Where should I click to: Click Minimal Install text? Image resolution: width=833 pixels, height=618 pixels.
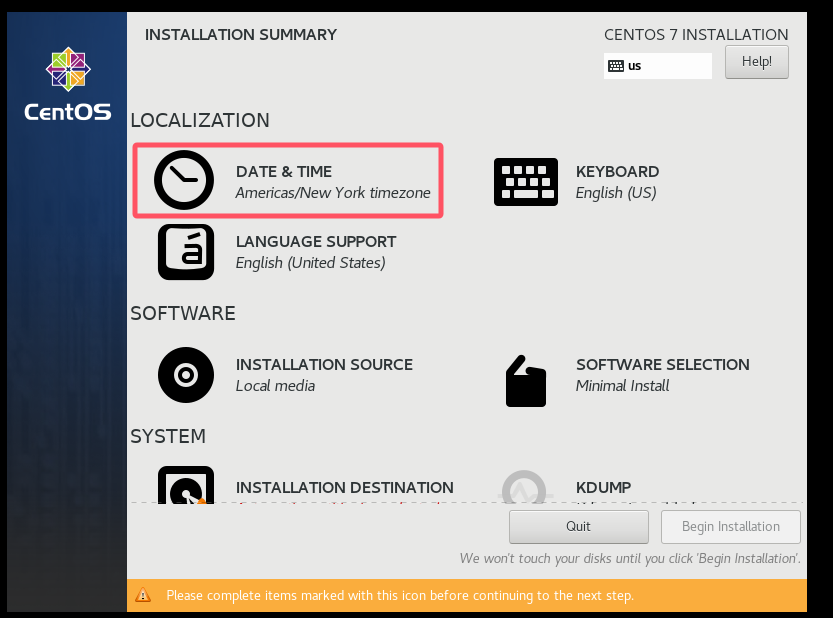(623, 386)
